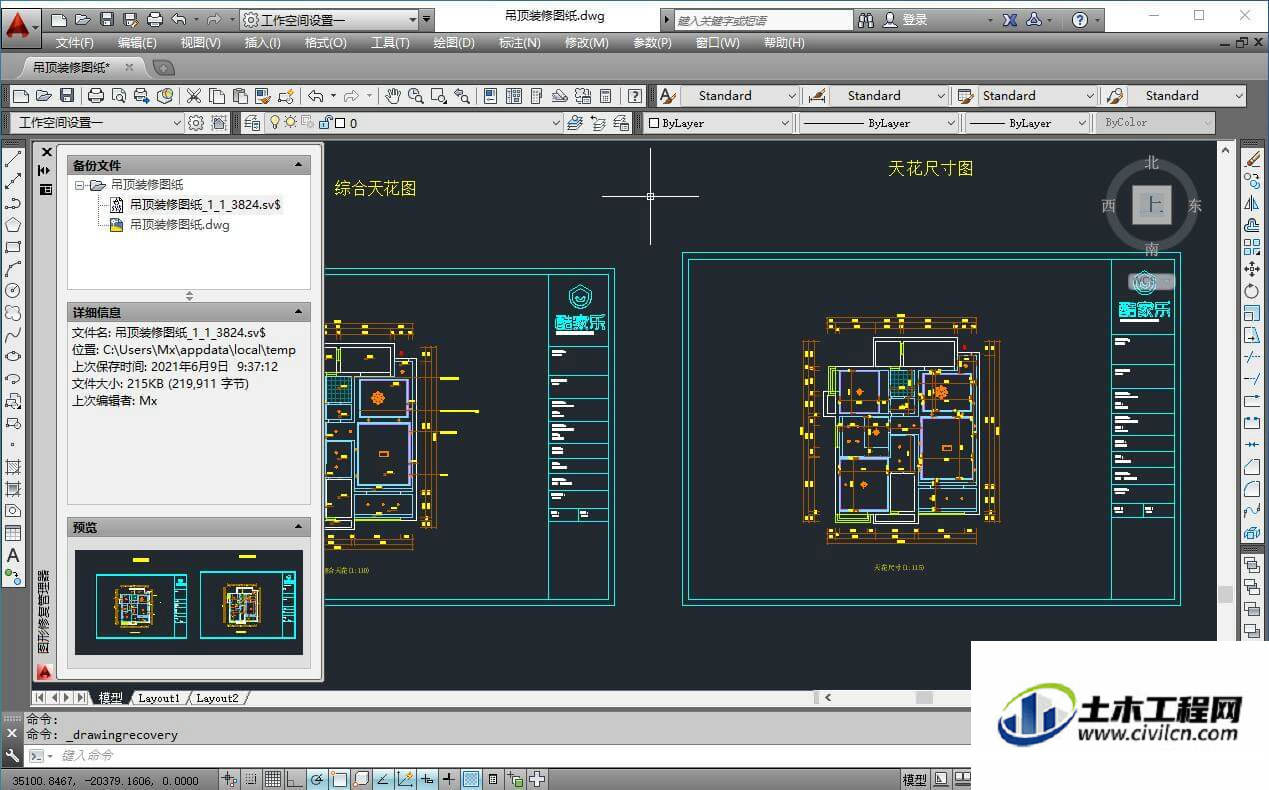The image size is (1269, 790).
Task: Open workspace settings gear icon
Action: tap(196, 123)
